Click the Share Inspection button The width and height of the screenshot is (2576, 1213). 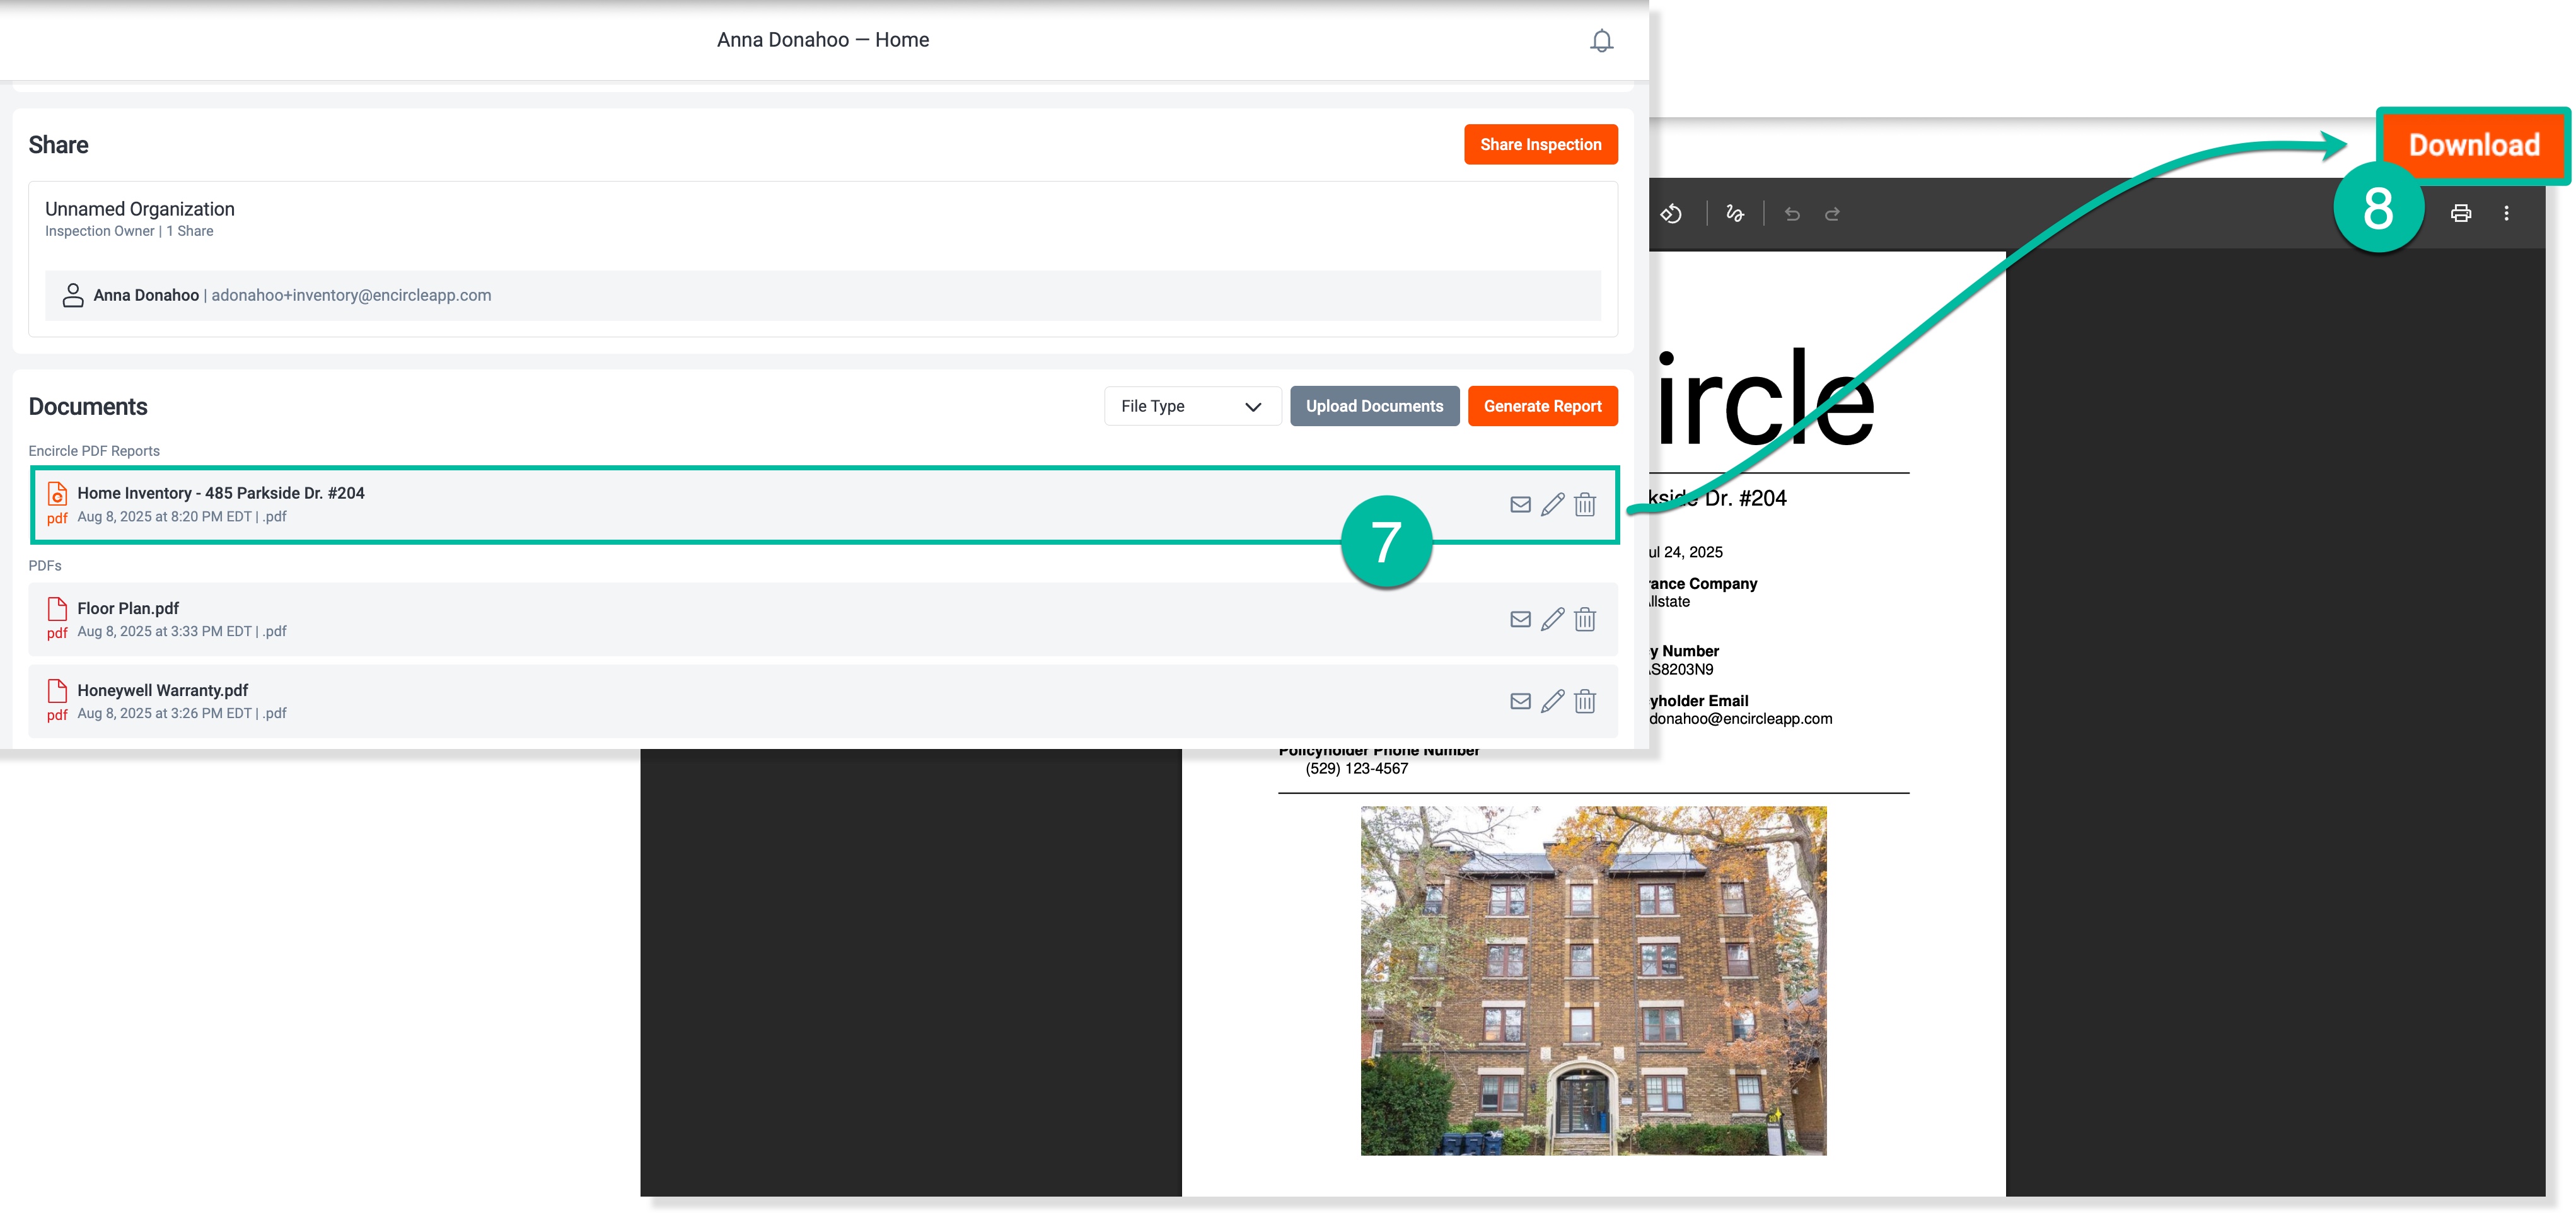1540,145
